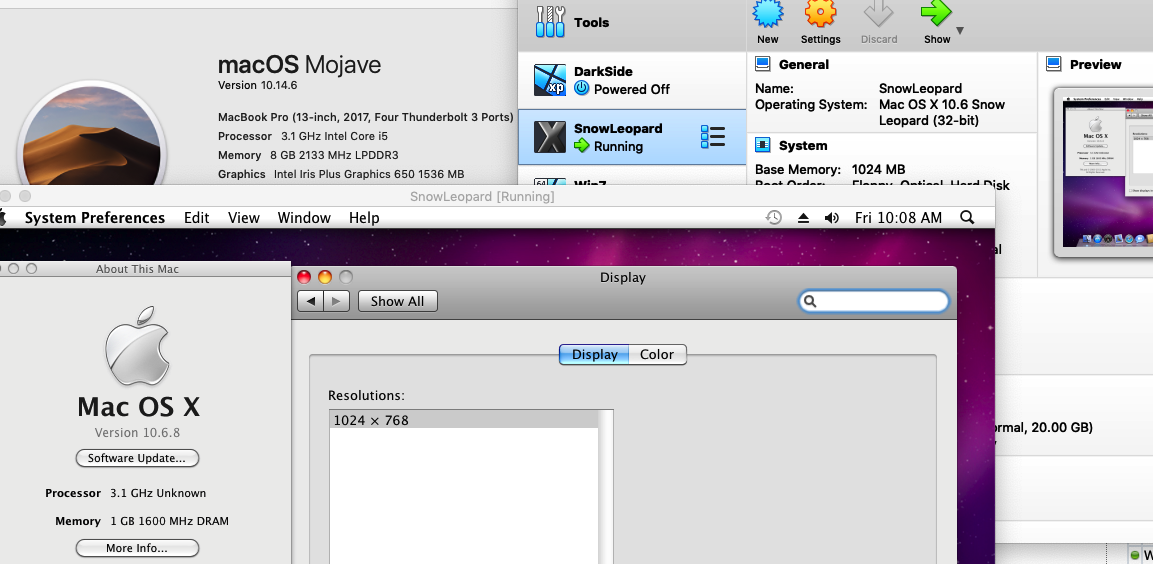Go forward in Display preferences
Screen dimensions: 1153x564
[x=336, y=301]
